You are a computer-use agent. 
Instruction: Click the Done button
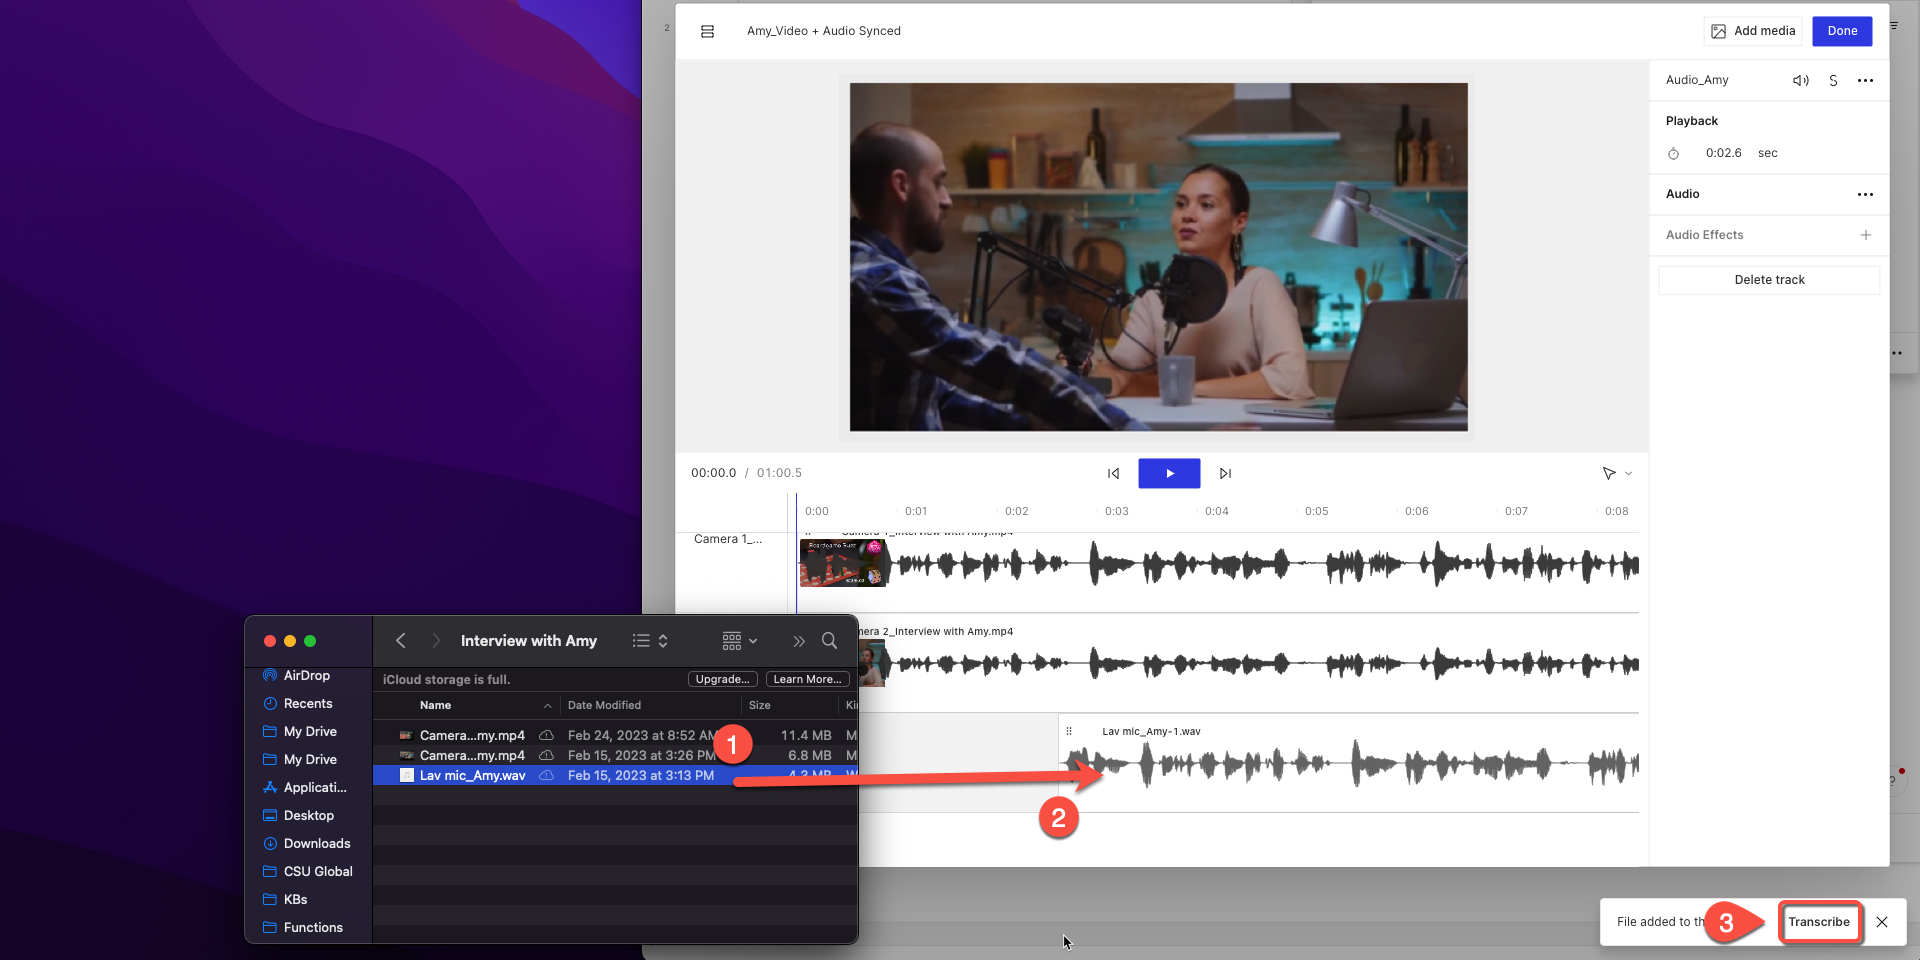click(x=1842, y=31)
